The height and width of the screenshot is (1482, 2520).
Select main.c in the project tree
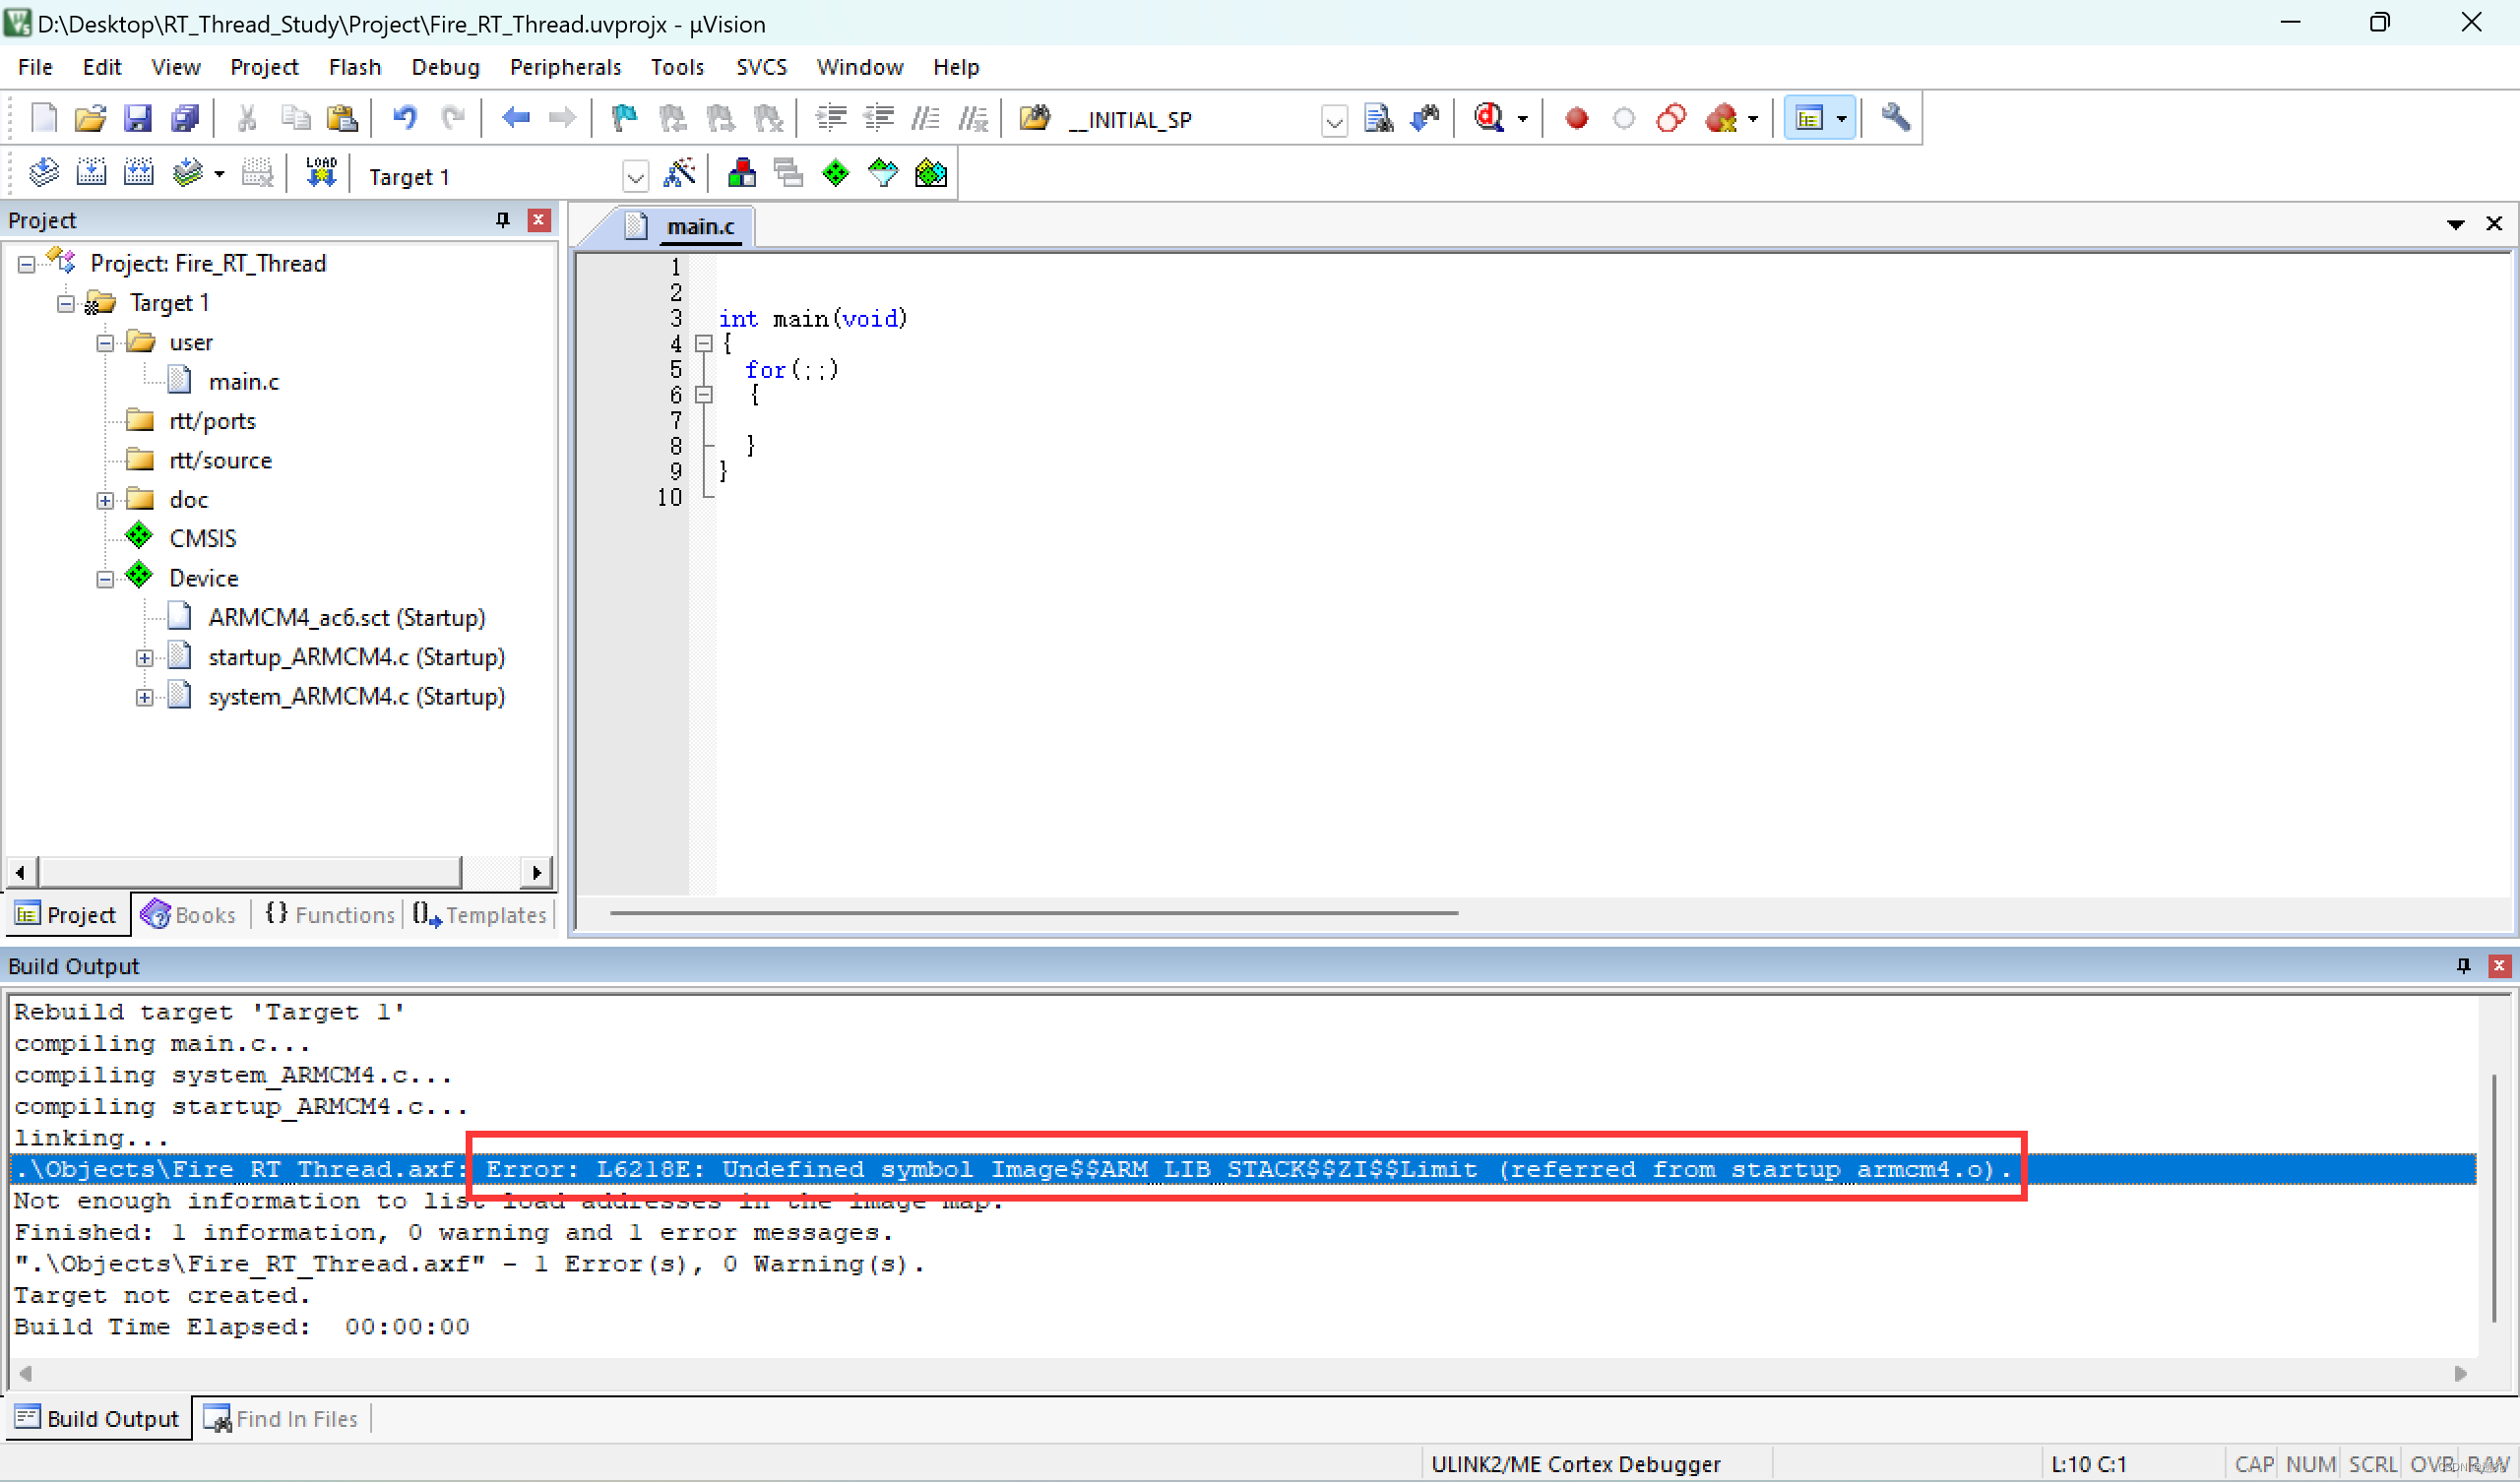tap(243, 382)
